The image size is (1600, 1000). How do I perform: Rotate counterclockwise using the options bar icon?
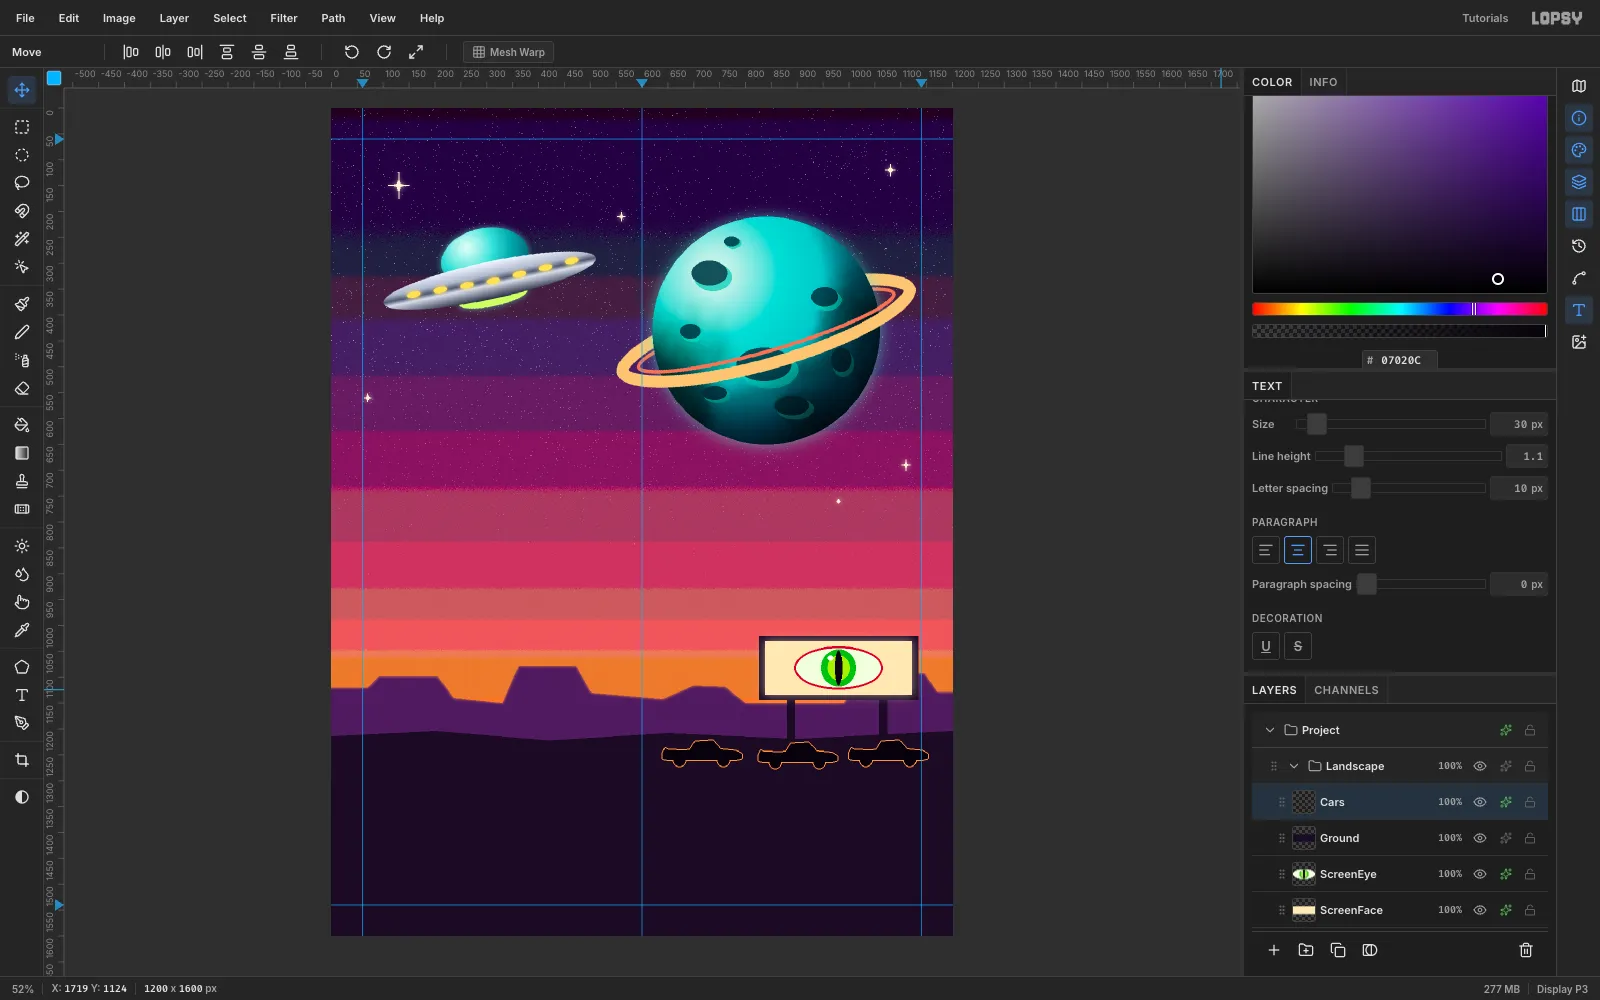[352, 52]
